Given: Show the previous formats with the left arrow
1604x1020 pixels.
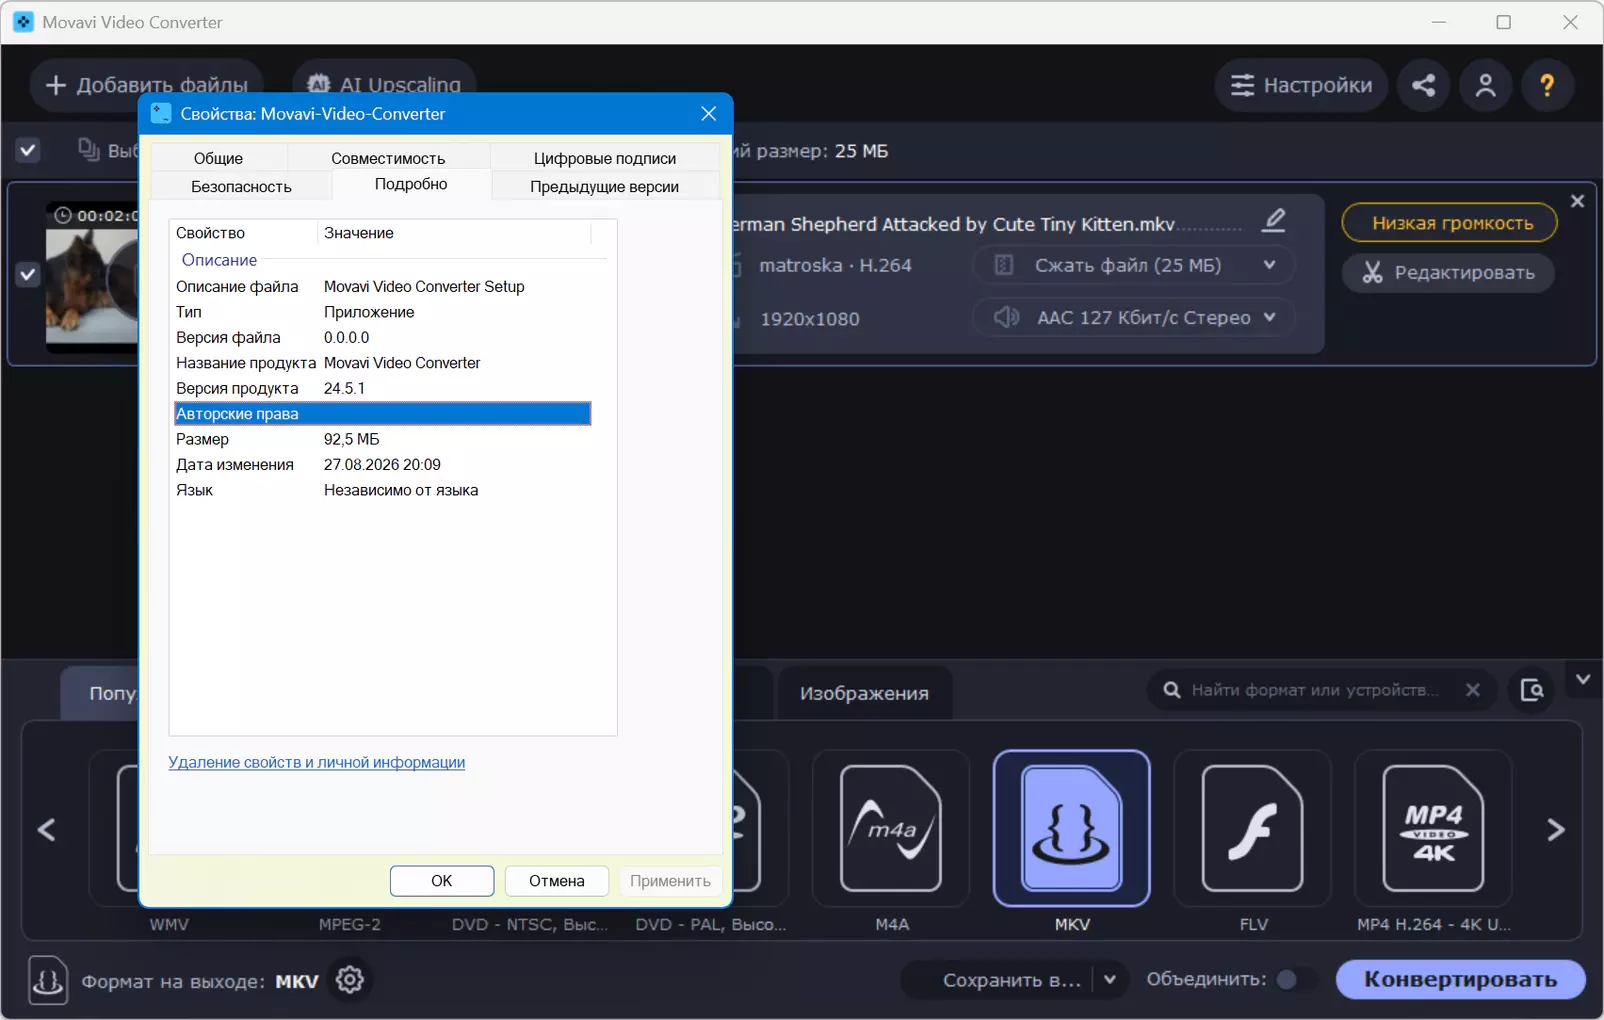Looking at the screenshot, I should (x=47, y=829).
